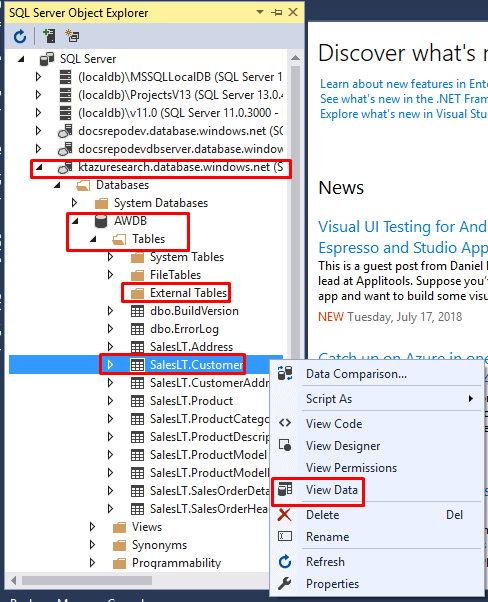488x602 pixels.
Task: Click the Properties wrench icon
Action: point(285,584)
